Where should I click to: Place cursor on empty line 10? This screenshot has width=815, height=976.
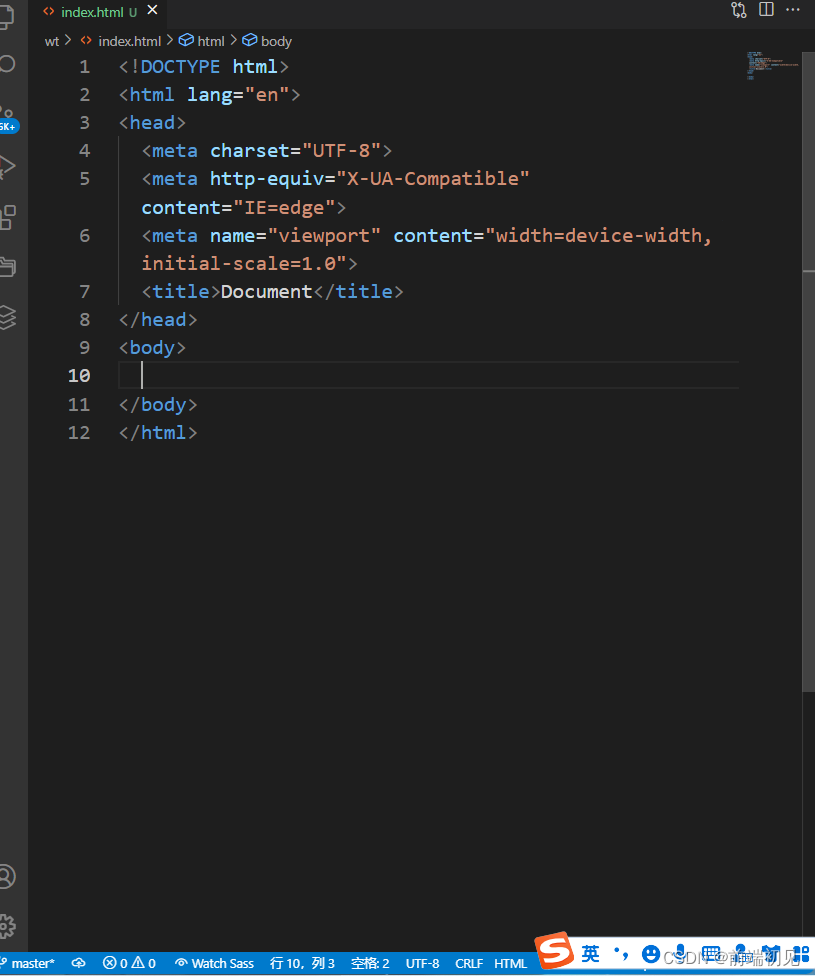428,375
